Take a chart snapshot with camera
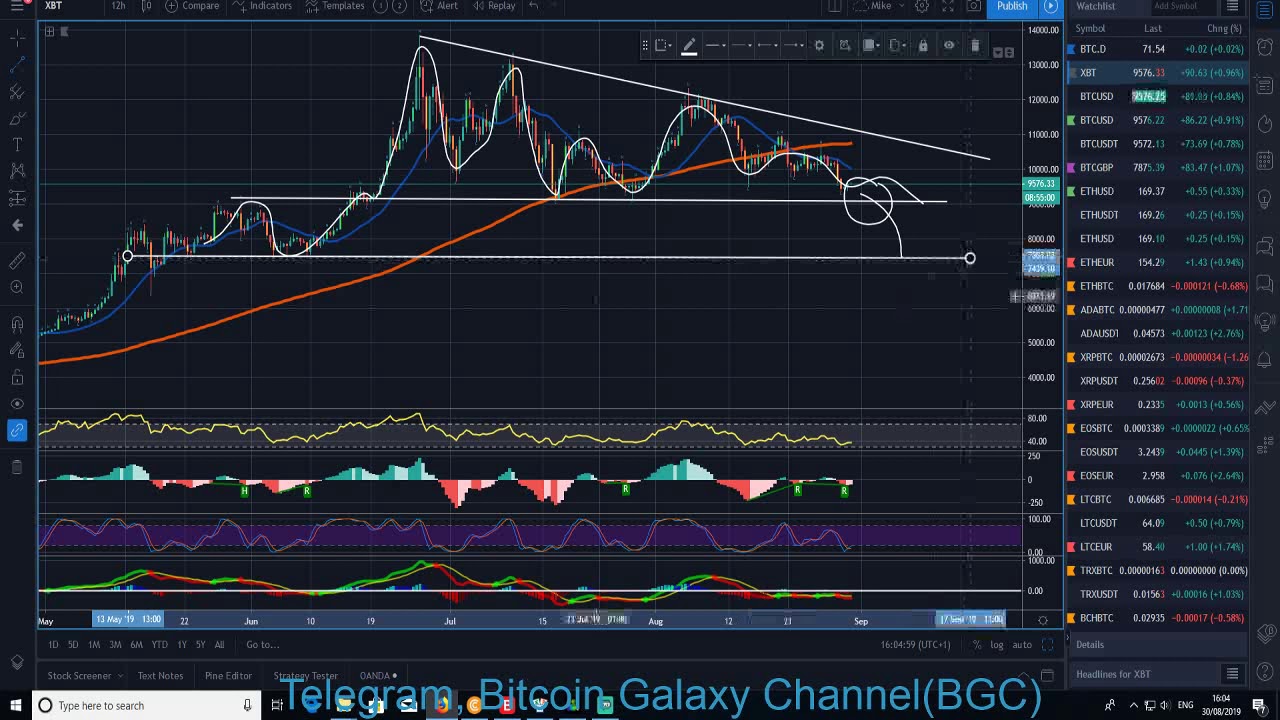The width and height of the screenshot is (1280, 720). (974, 6)
